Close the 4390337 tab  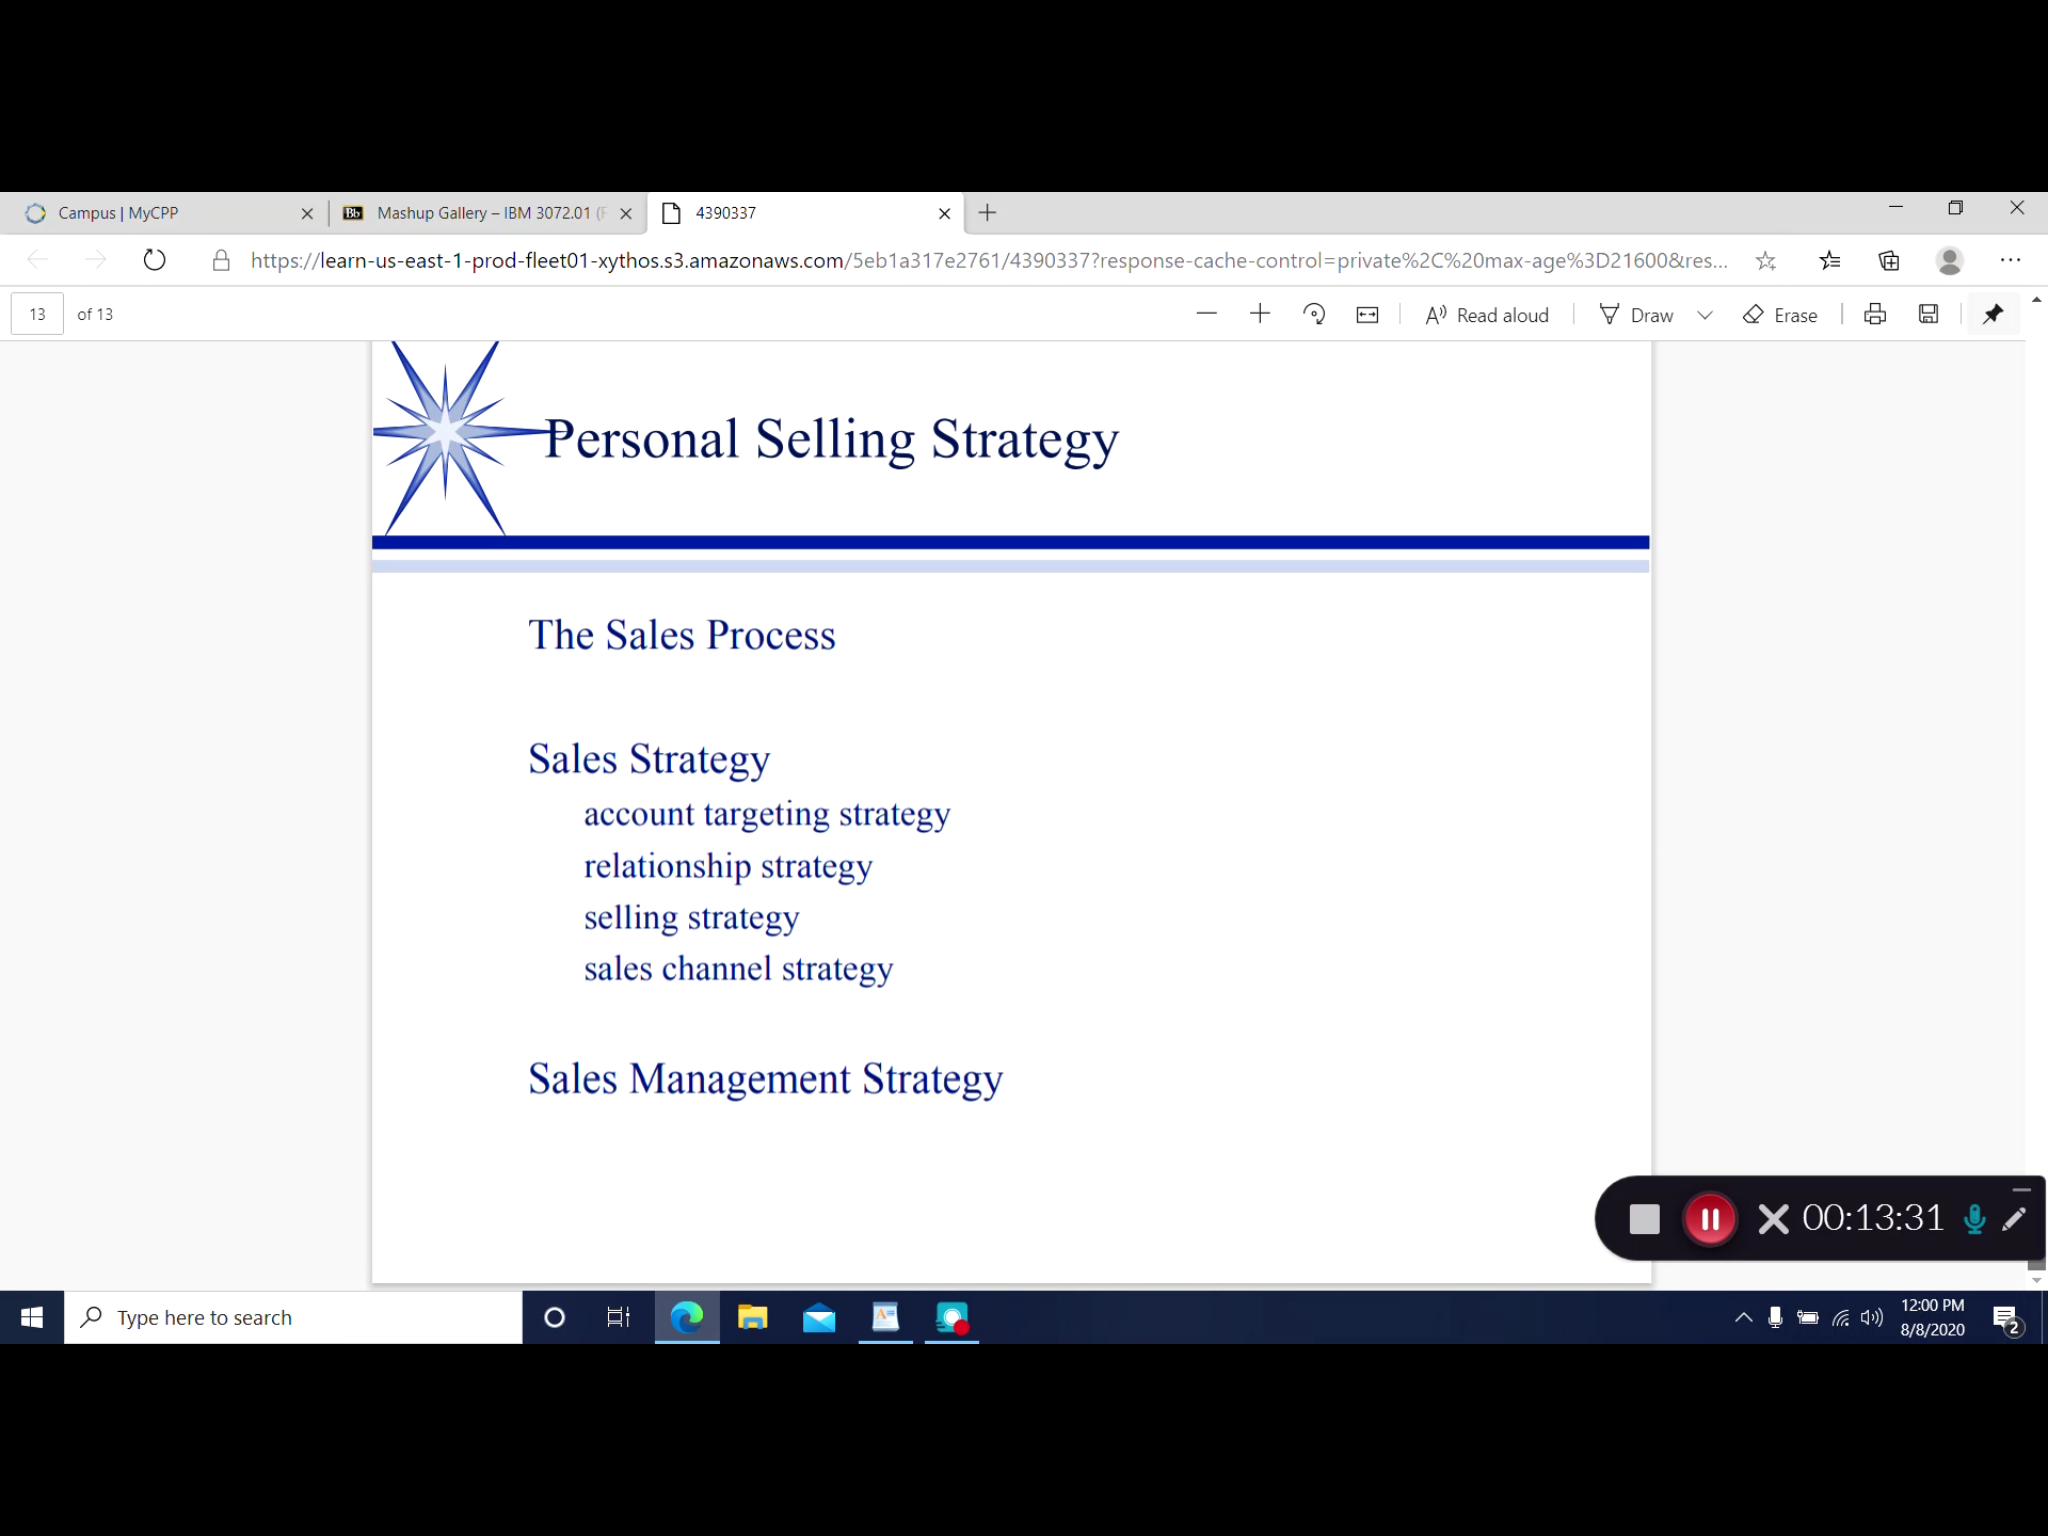944,213
